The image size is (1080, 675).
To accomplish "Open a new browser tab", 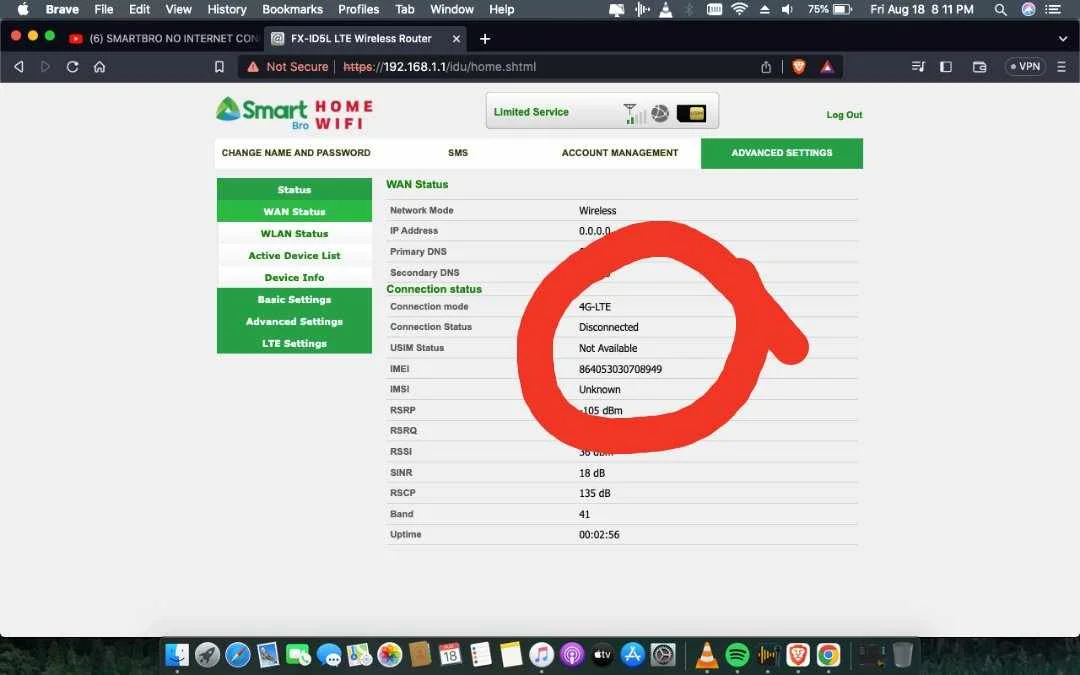I will [485, 39].
